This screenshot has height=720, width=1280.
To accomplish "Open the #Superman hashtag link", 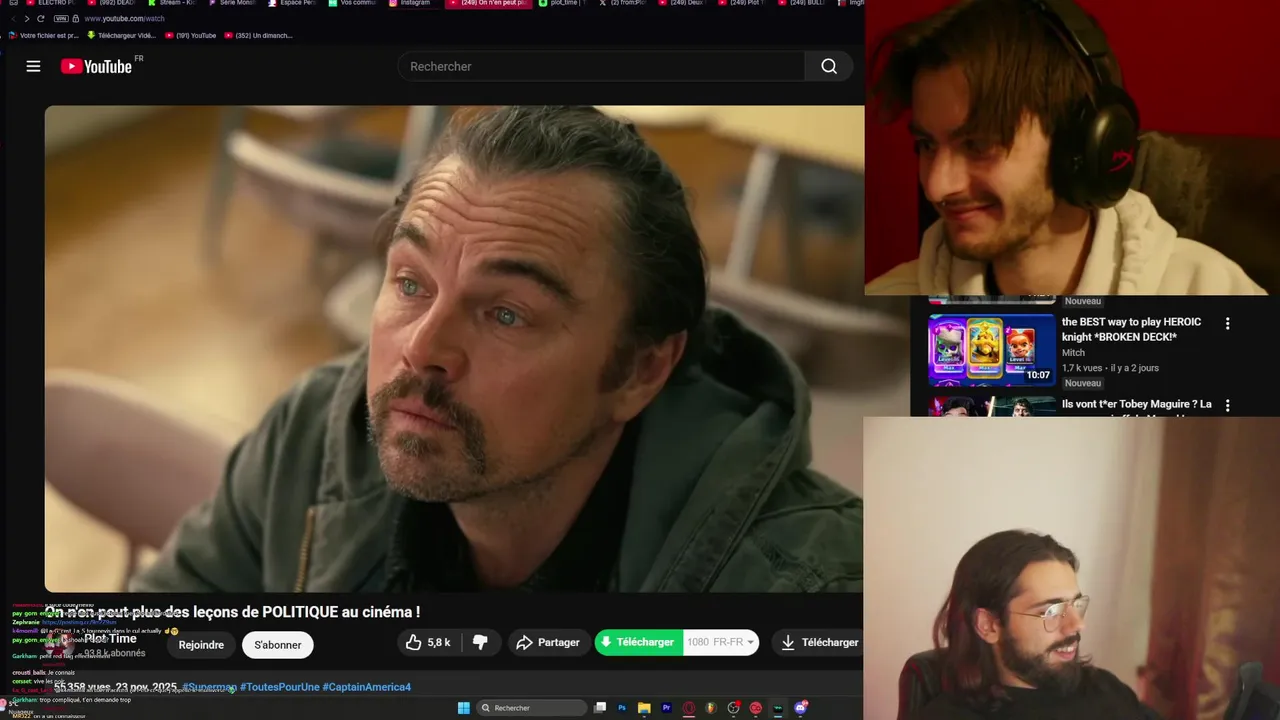I will pyautogui.click(x=209, y=687).
